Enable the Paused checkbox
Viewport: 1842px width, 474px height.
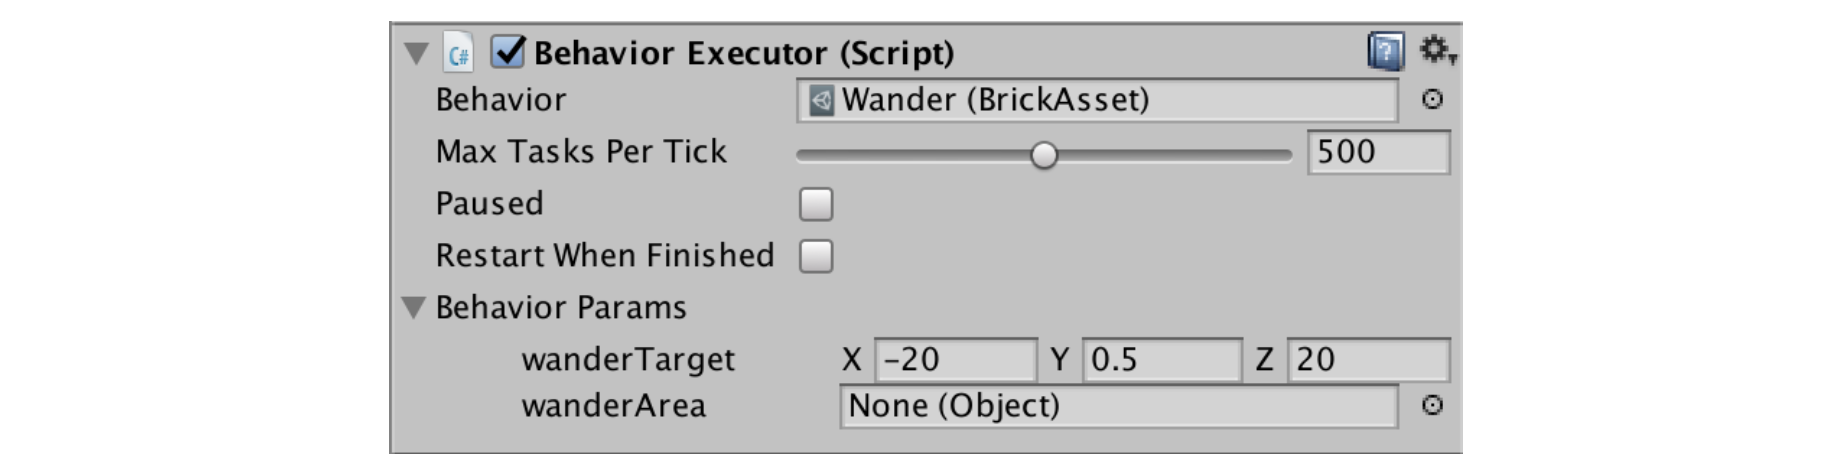tap(816, 204)
